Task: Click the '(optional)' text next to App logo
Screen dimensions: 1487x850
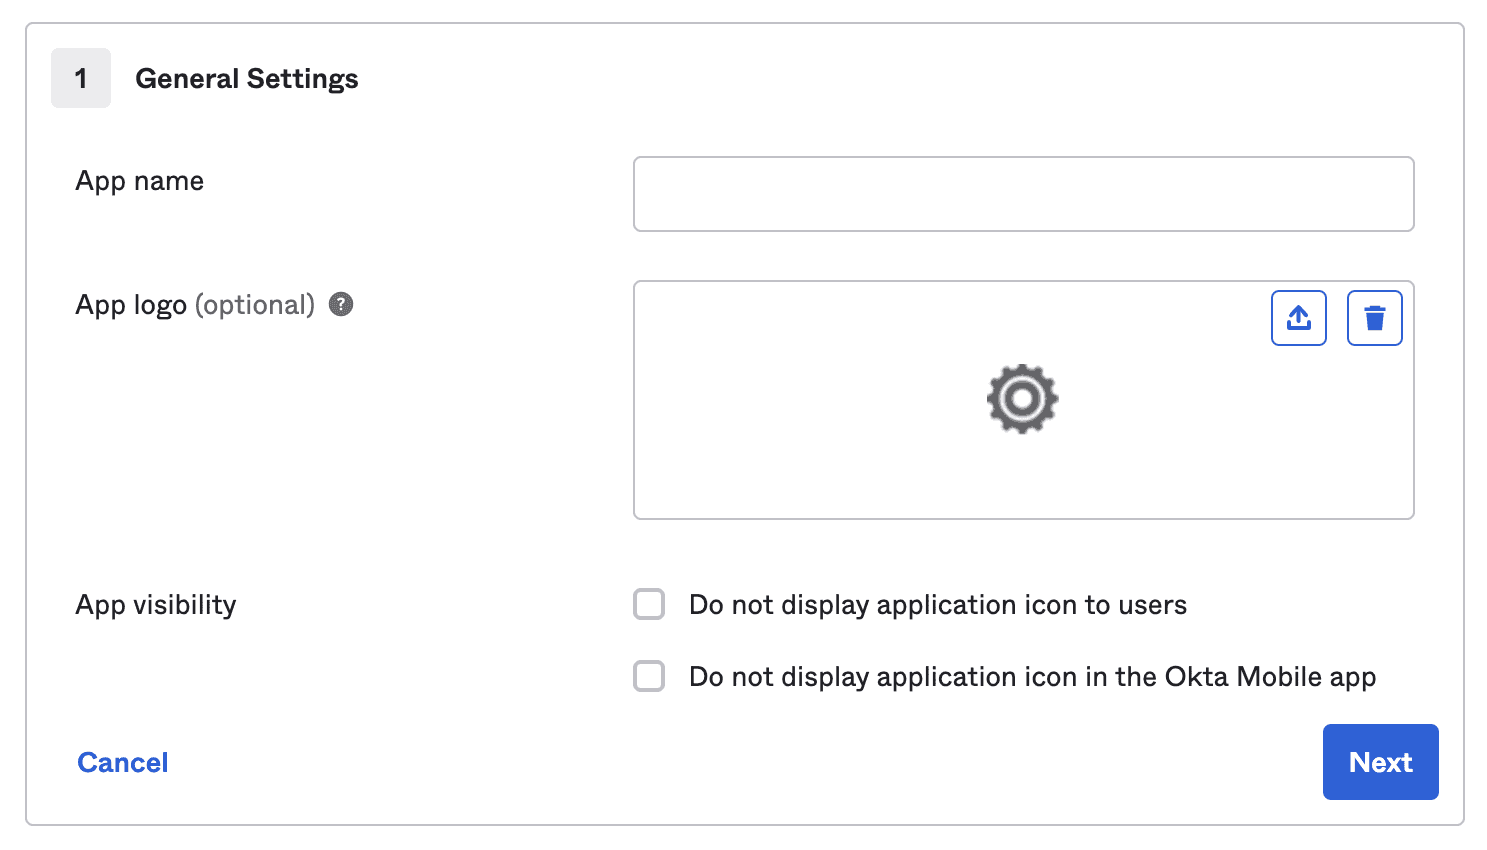Action: click(255, 305)
